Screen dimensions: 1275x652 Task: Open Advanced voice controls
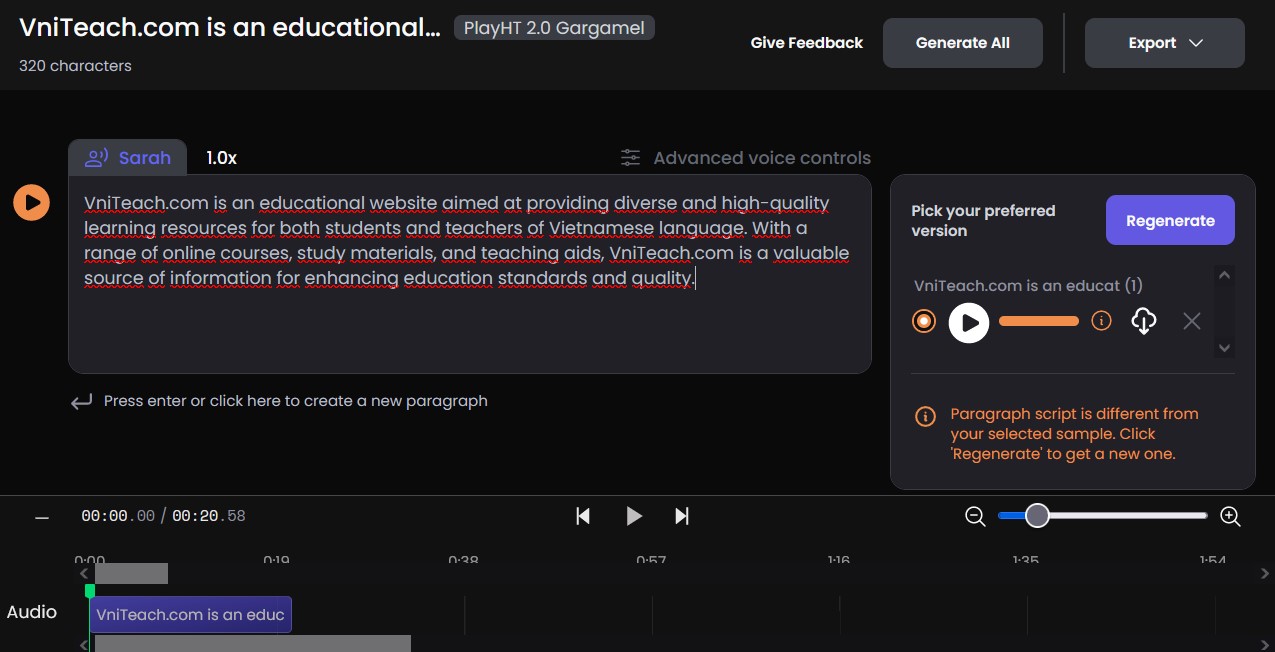click(745, 158)
